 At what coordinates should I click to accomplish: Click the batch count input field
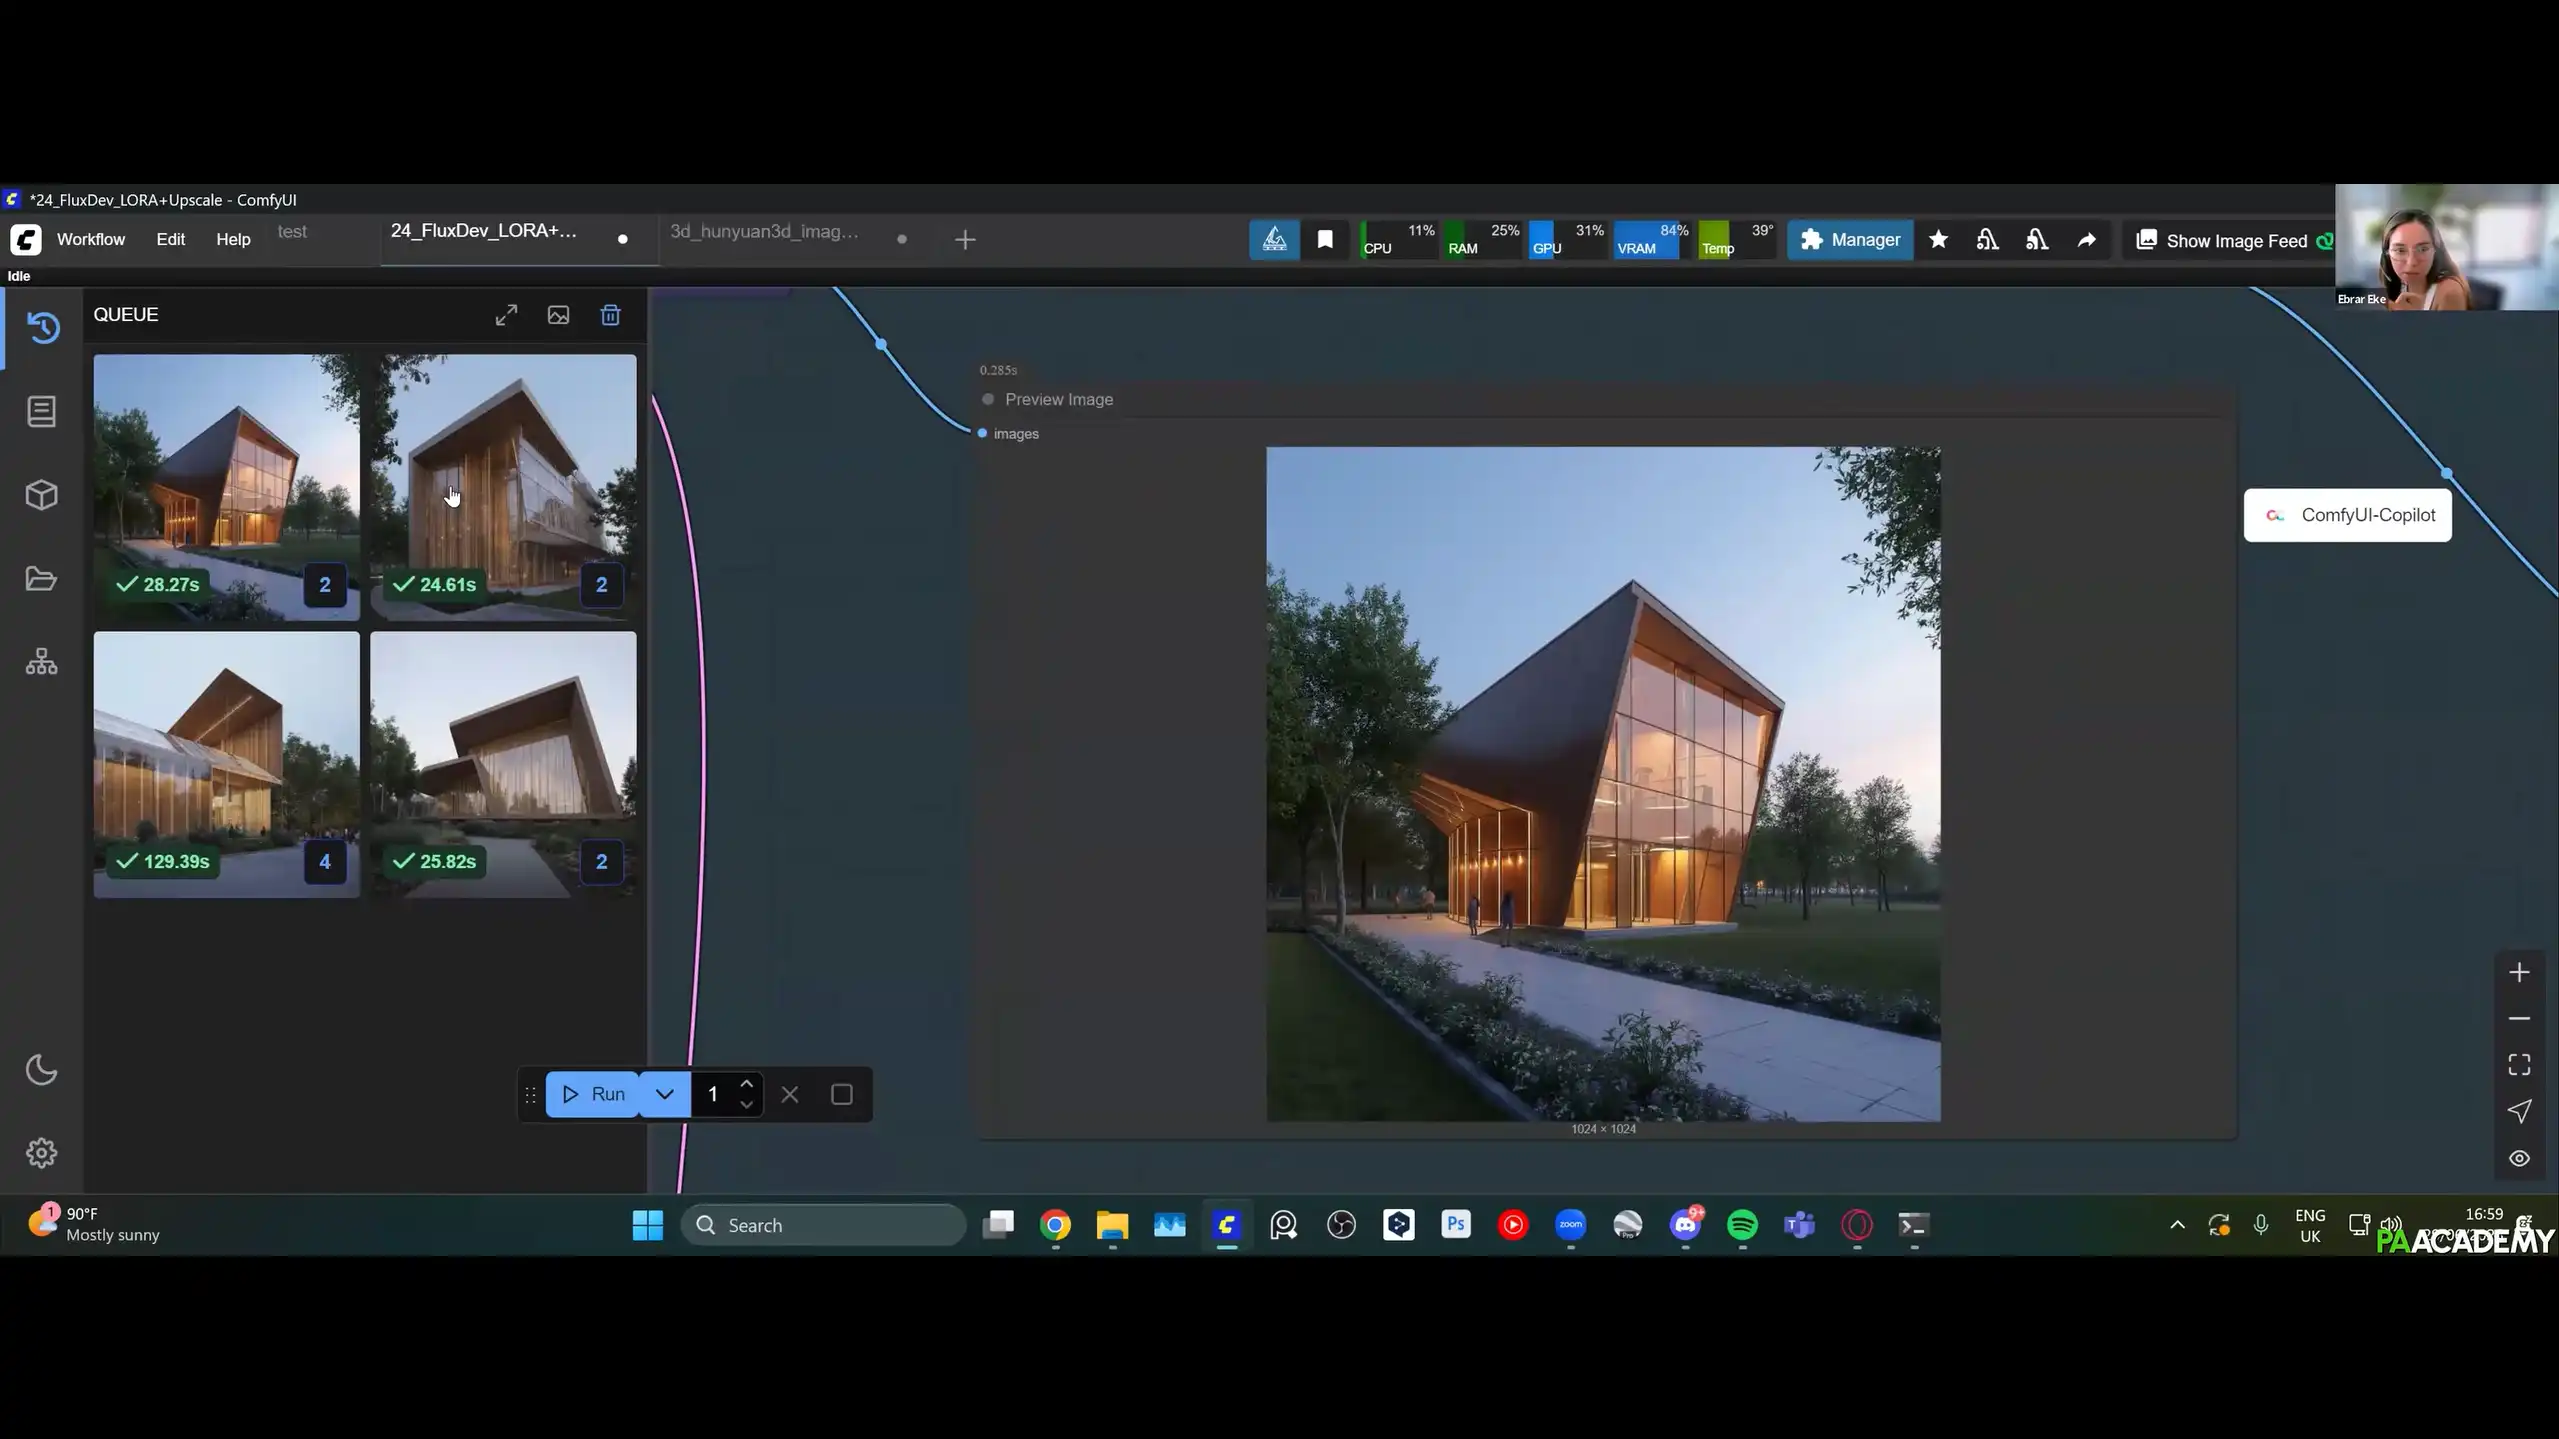715,1094
